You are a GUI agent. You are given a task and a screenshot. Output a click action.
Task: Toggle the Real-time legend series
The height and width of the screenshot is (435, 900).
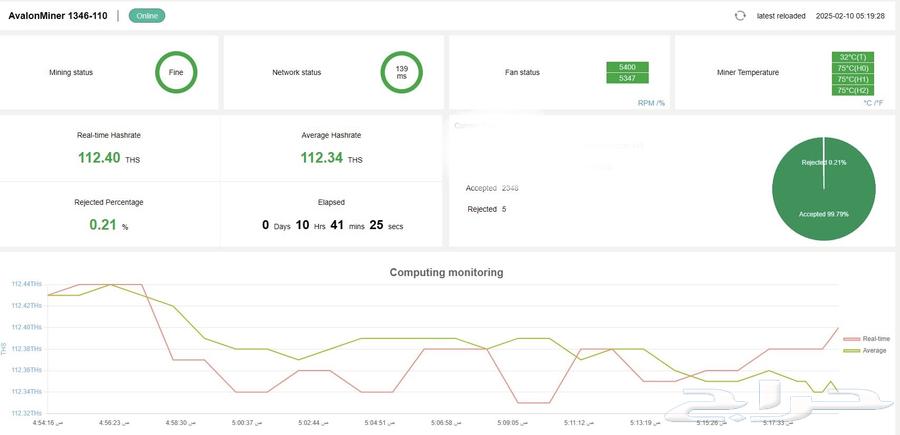pyautogui.click(x=867, y=339)
